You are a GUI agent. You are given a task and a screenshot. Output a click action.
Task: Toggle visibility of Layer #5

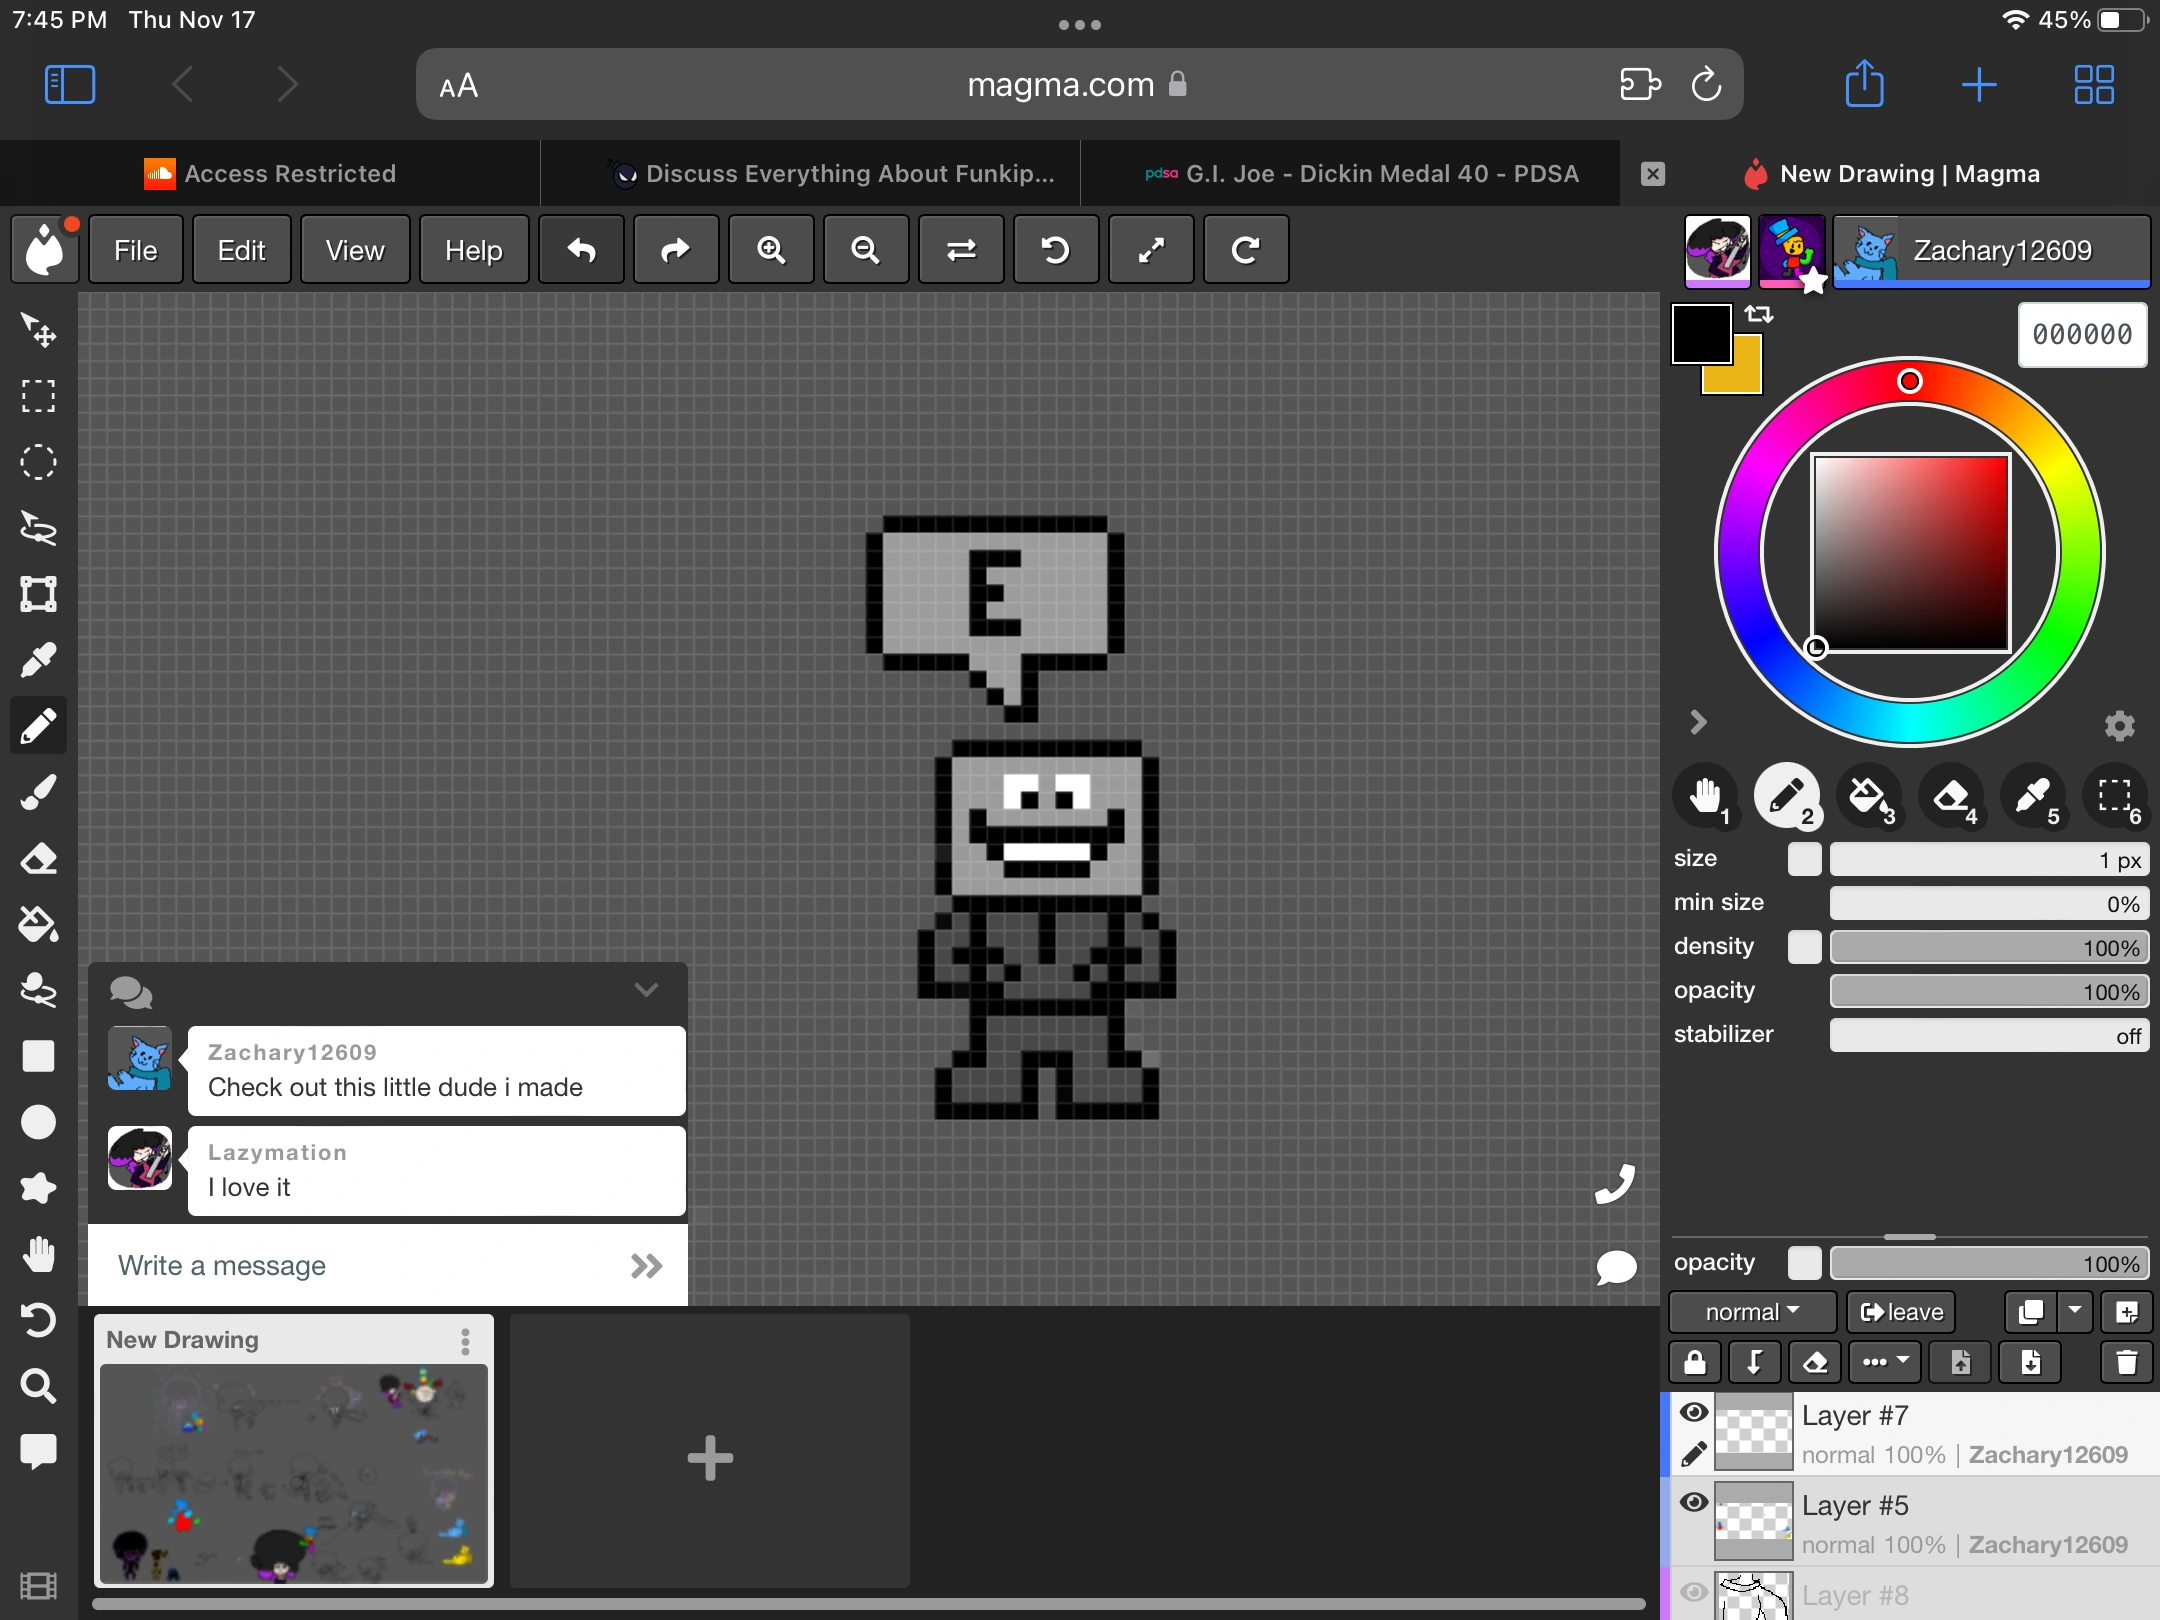coord(1696,1502)
